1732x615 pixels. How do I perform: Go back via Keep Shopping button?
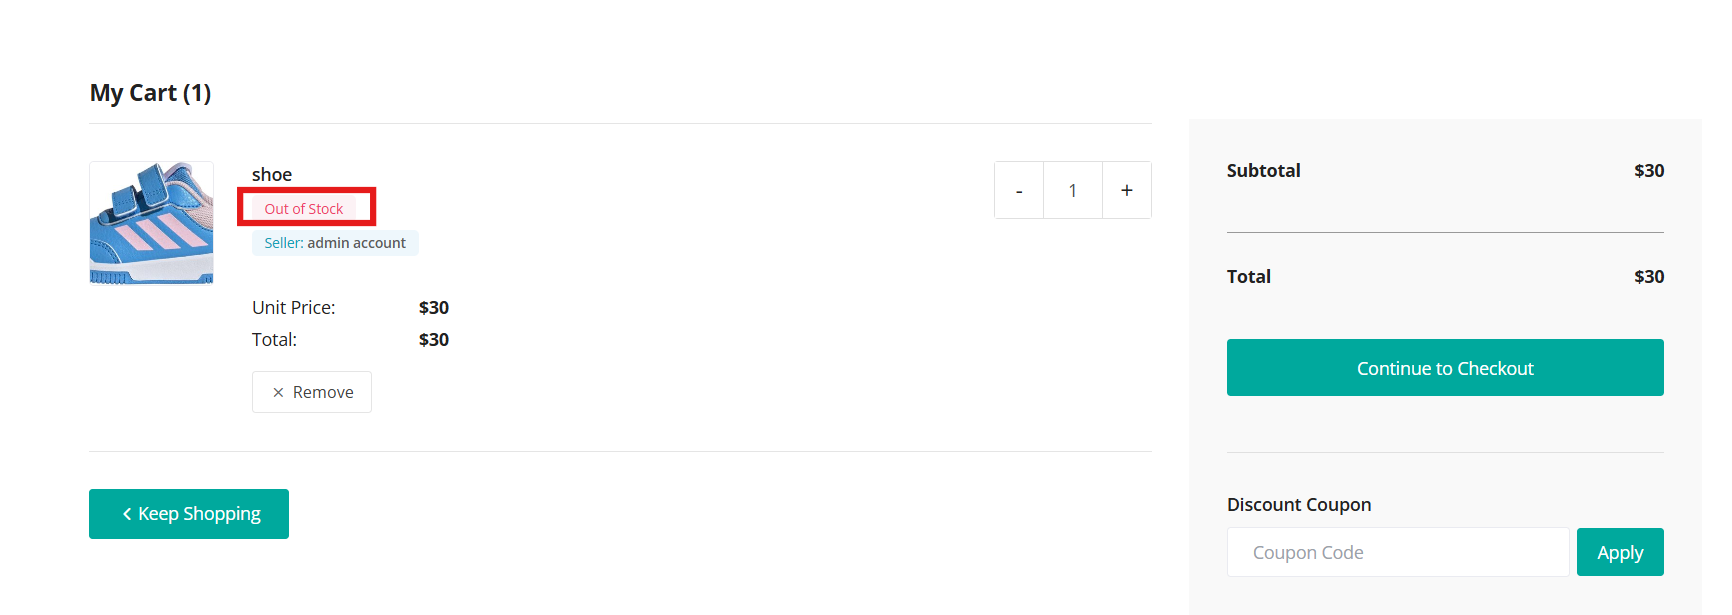(x=189, y=514)
